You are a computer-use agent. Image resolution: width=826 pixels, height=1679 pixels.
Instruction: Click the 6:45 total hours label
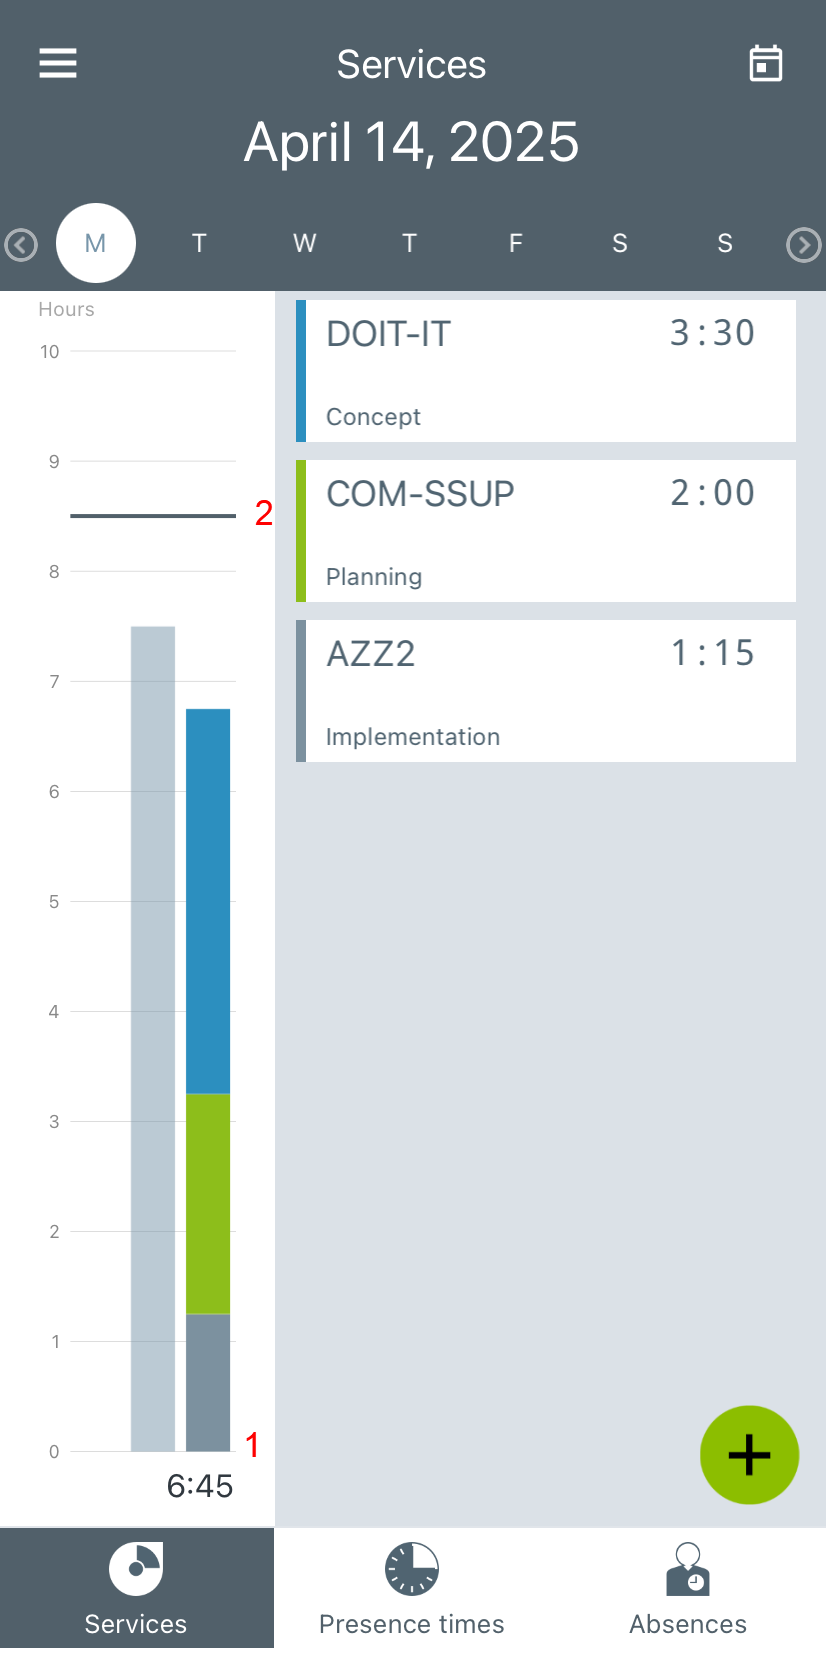coord(200,1486)
